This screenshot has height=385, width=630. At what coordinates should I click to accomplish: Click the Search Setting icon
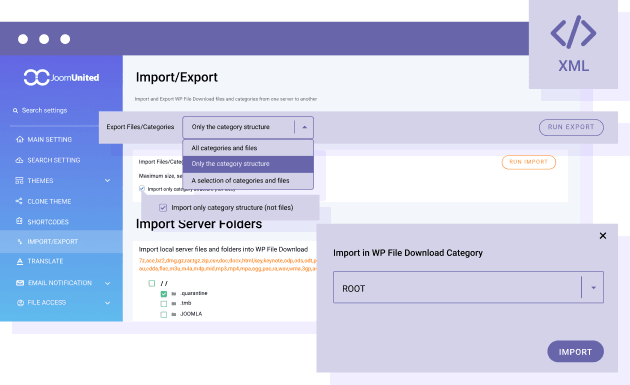[19, 160]
